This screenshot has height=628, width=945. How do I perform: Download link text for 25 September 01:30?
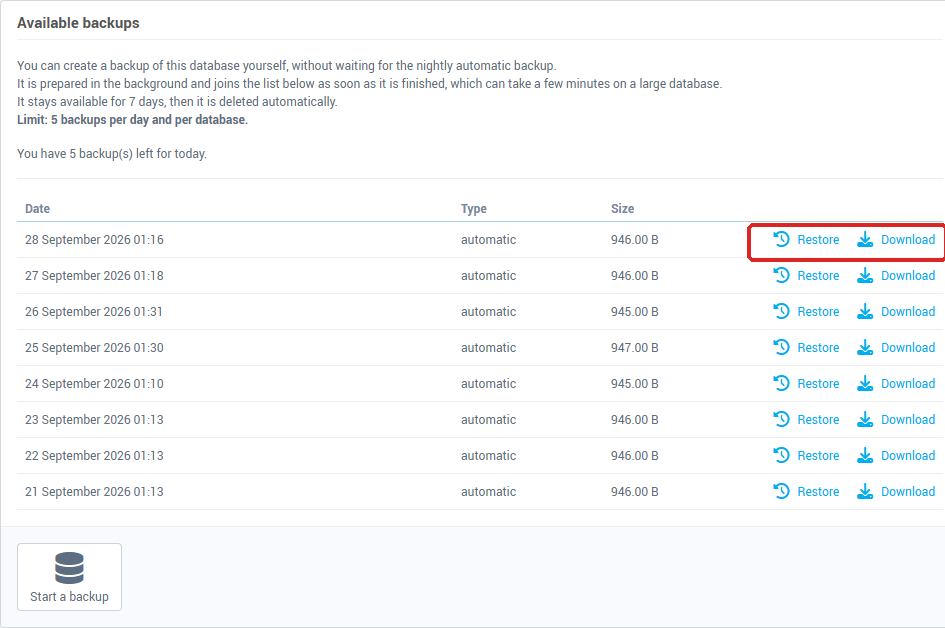click(x=908, y=348)
